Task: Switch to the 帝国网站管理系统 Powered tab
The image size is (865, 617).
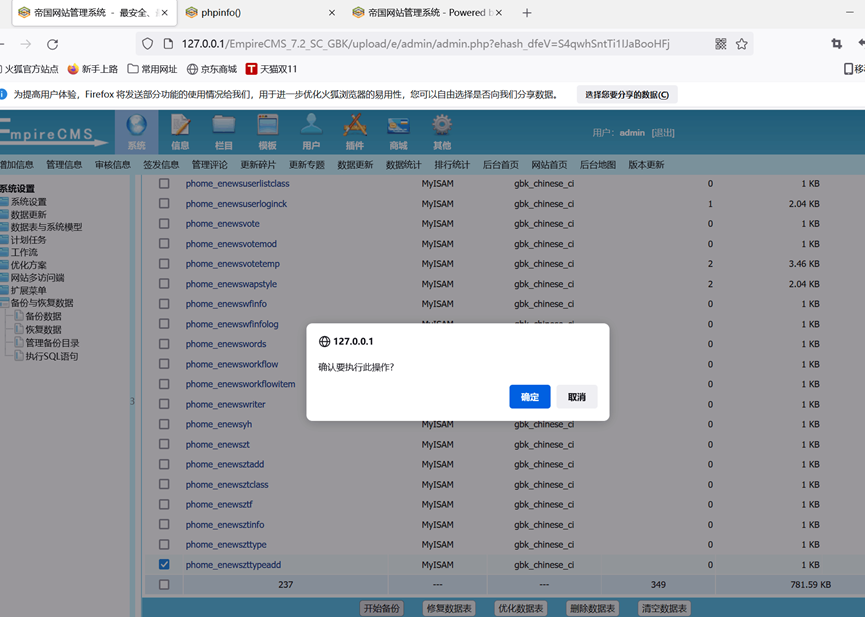Action: pos(428,13)
